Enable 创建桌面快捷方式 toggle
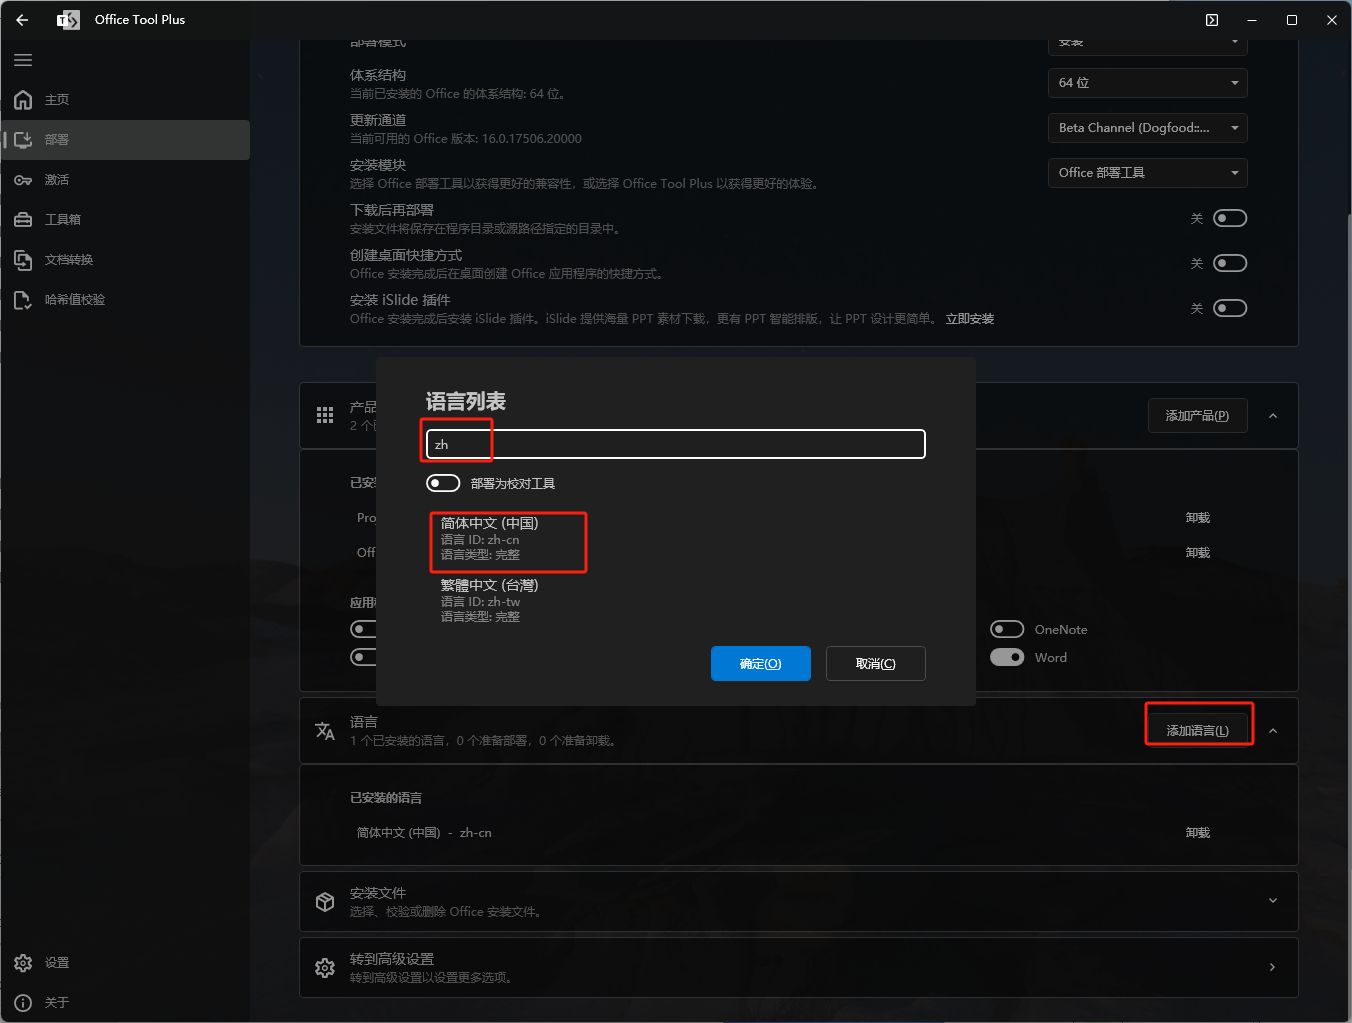Screen dimensions: 1352x1023 click(1229, 263)
